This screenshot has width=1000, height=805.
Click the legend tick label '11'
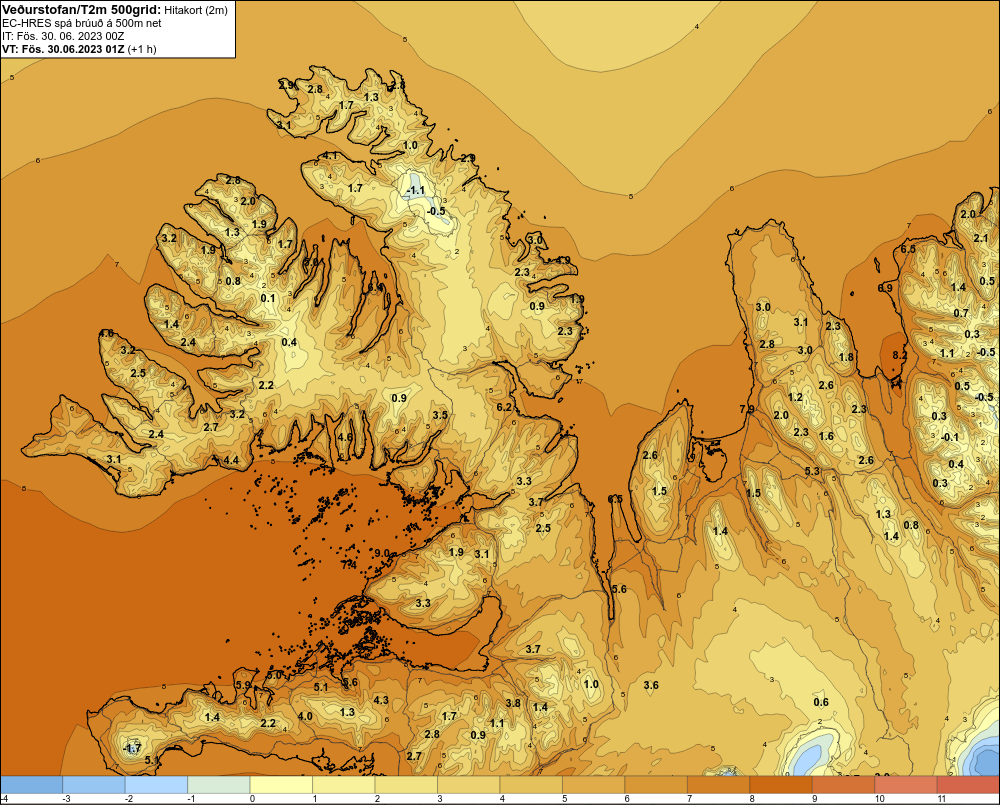[941, 799]
